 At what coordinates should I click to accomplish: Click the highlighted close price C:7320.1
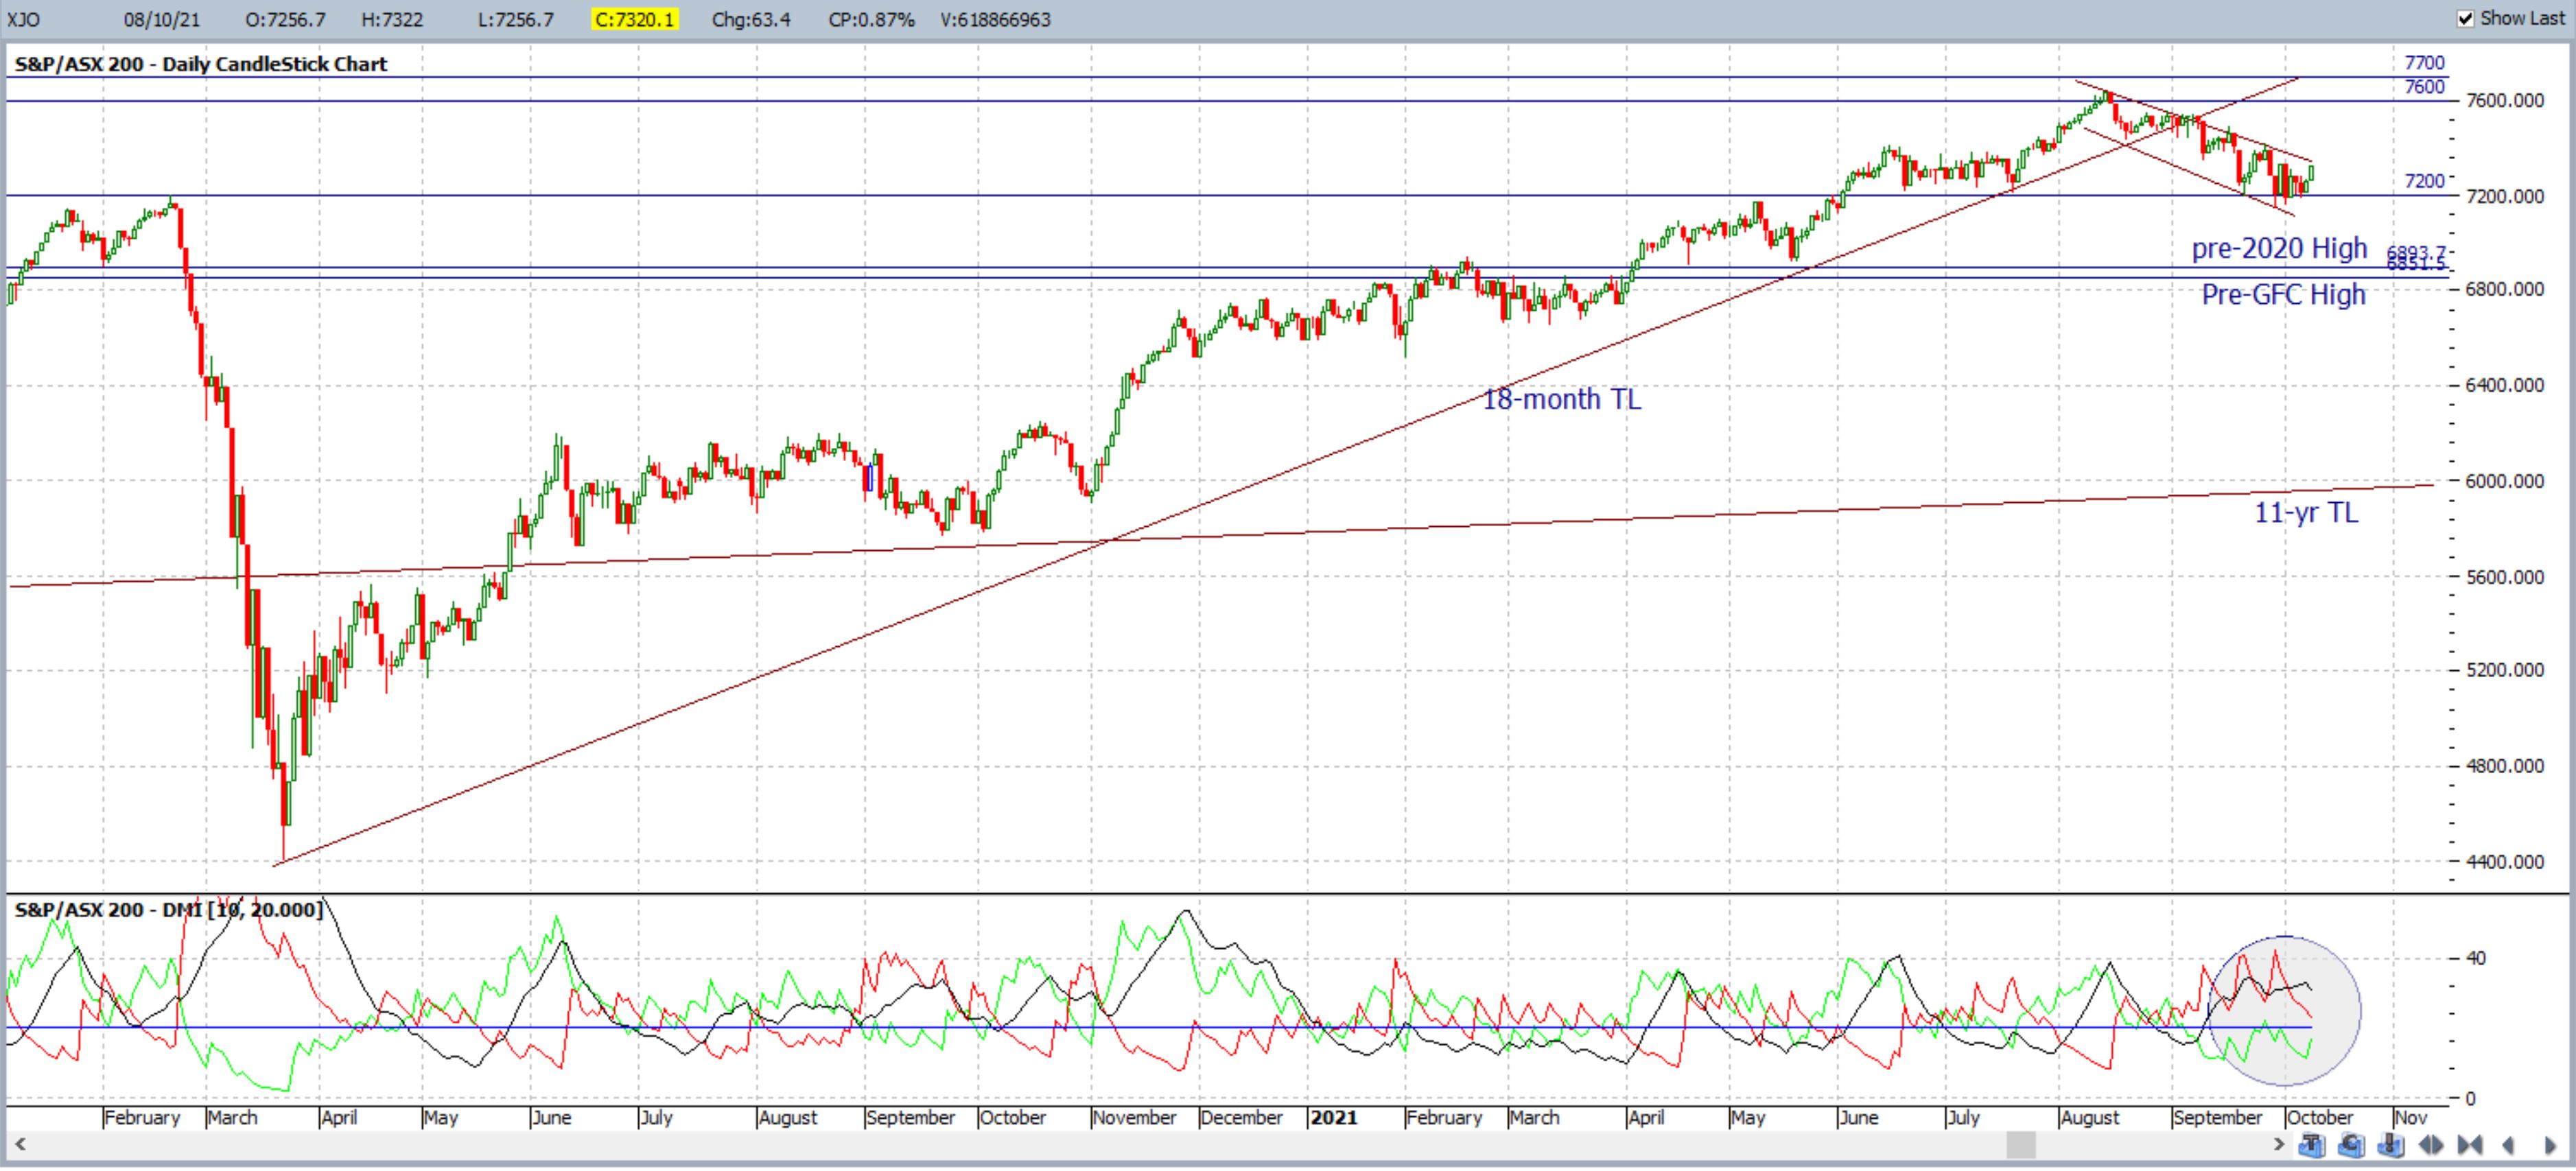pyautogui.click(x=635, y=19)
